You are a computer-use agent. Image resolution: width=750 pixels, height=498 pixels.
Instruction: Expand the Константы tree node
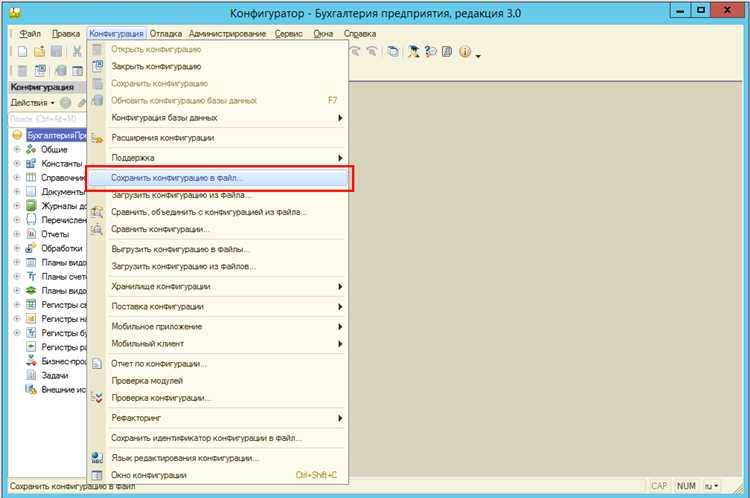coord(17,164)
